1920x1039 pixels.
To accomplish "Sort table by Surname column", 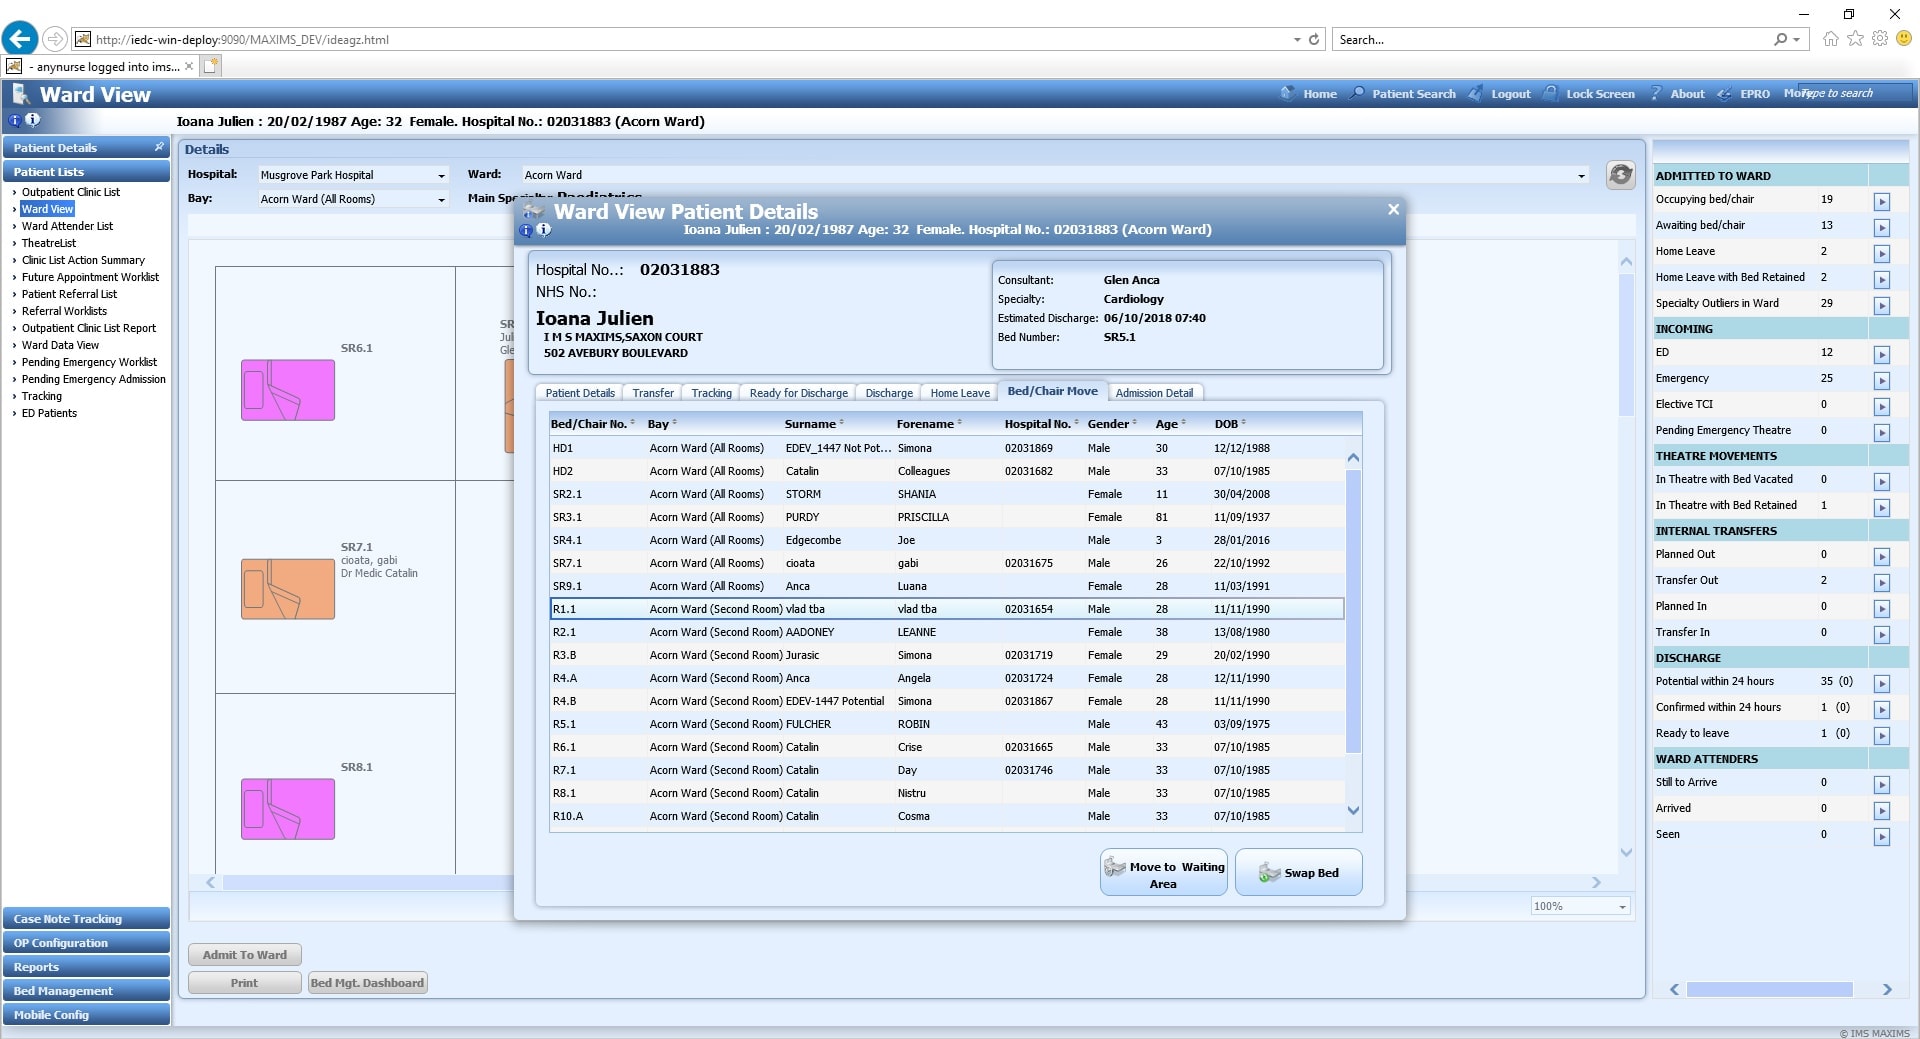I will [814, 424].
